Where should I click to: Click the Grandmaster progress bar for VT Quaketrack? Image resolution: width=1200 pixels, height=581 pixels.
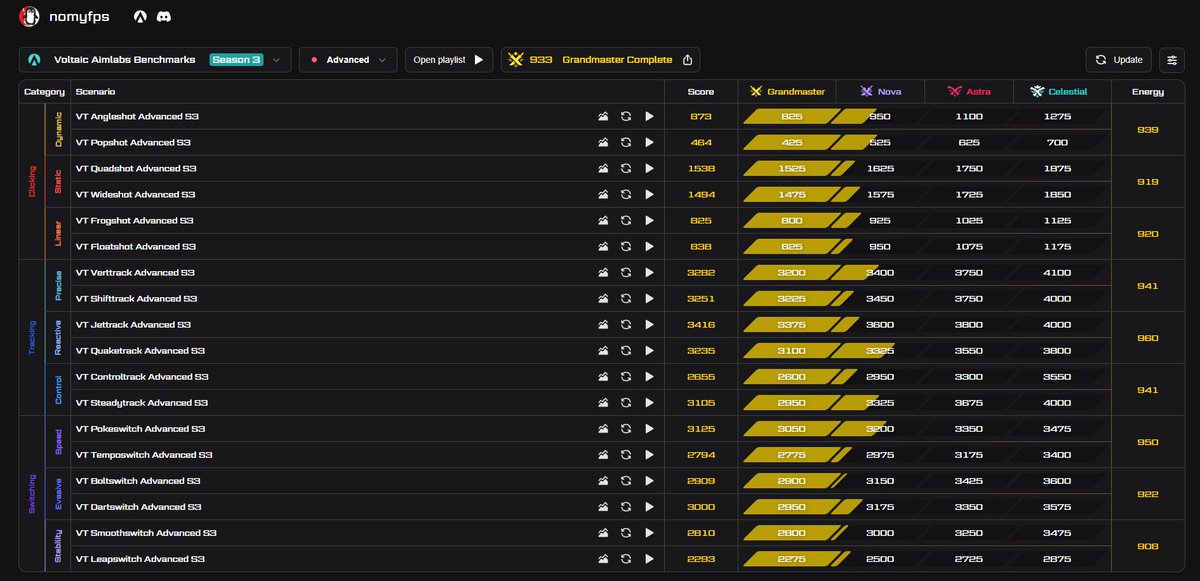(x=792, y=350)
